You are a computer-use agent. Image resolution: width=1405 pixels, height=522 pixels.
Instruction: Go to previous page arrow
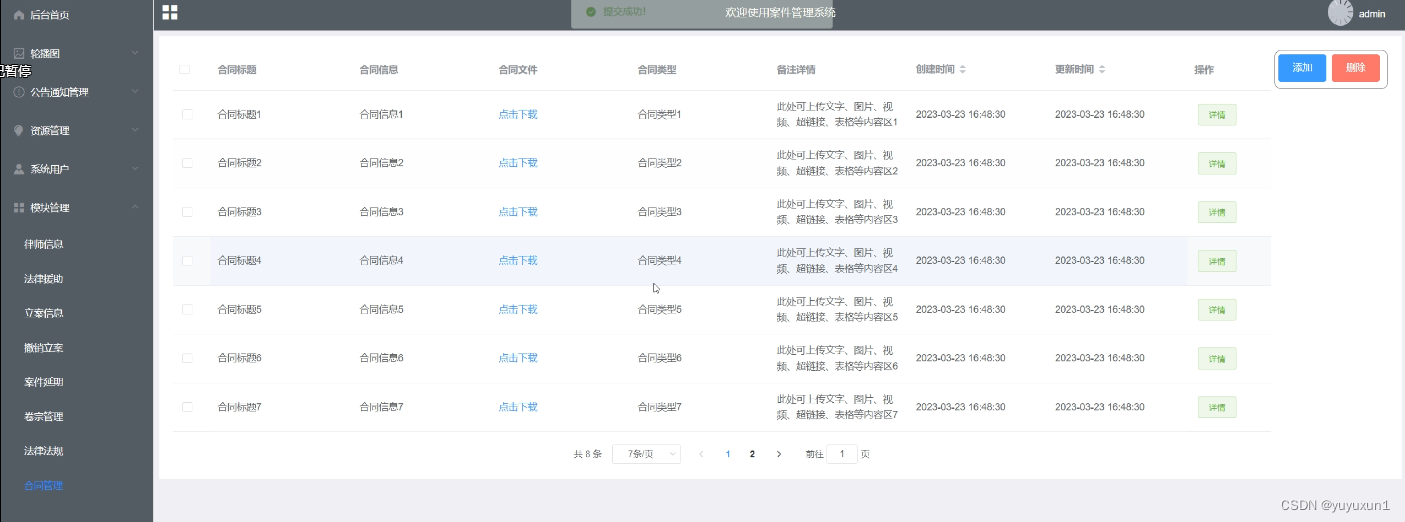tap(701, 454)
